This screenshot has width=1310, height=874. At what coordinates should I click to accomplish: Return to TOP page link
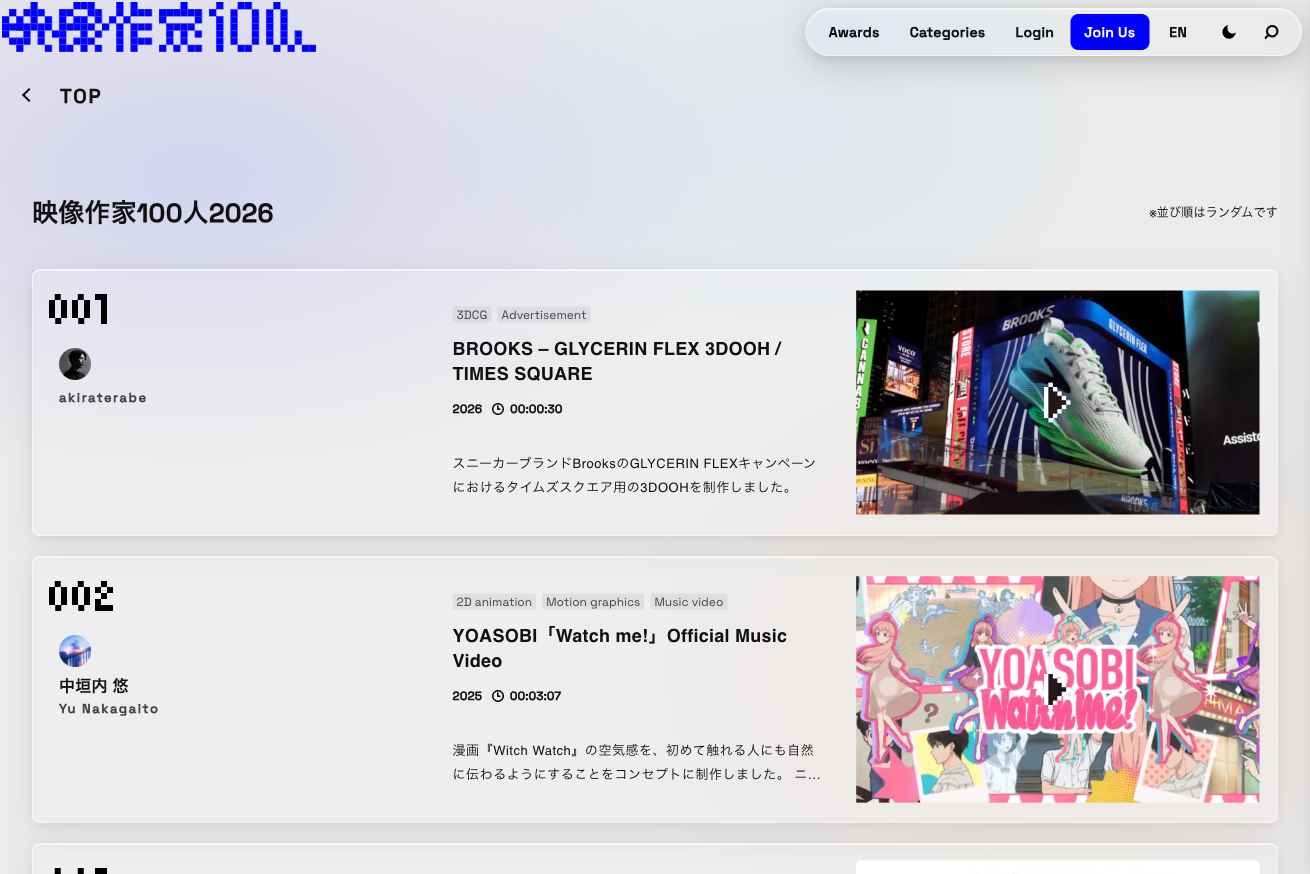[x=81, y=96]
